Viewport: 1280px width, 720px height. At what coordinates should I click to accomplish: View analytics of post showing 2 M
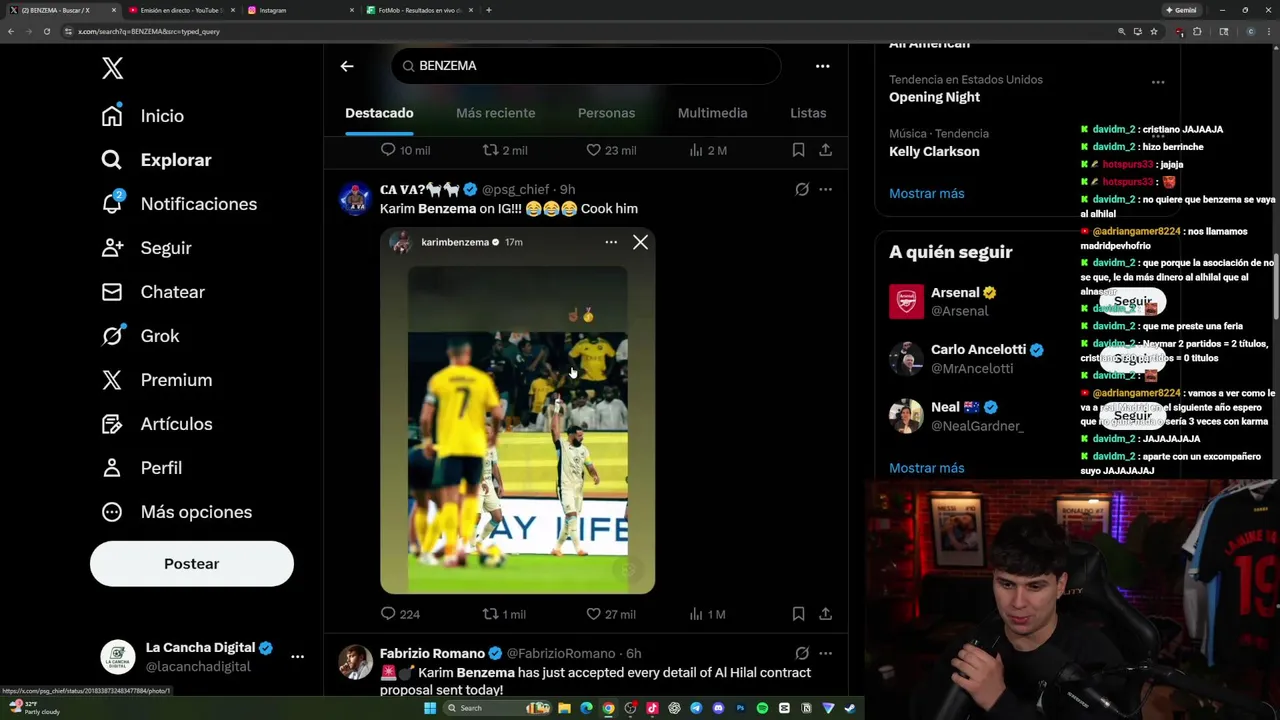point(708,150)
